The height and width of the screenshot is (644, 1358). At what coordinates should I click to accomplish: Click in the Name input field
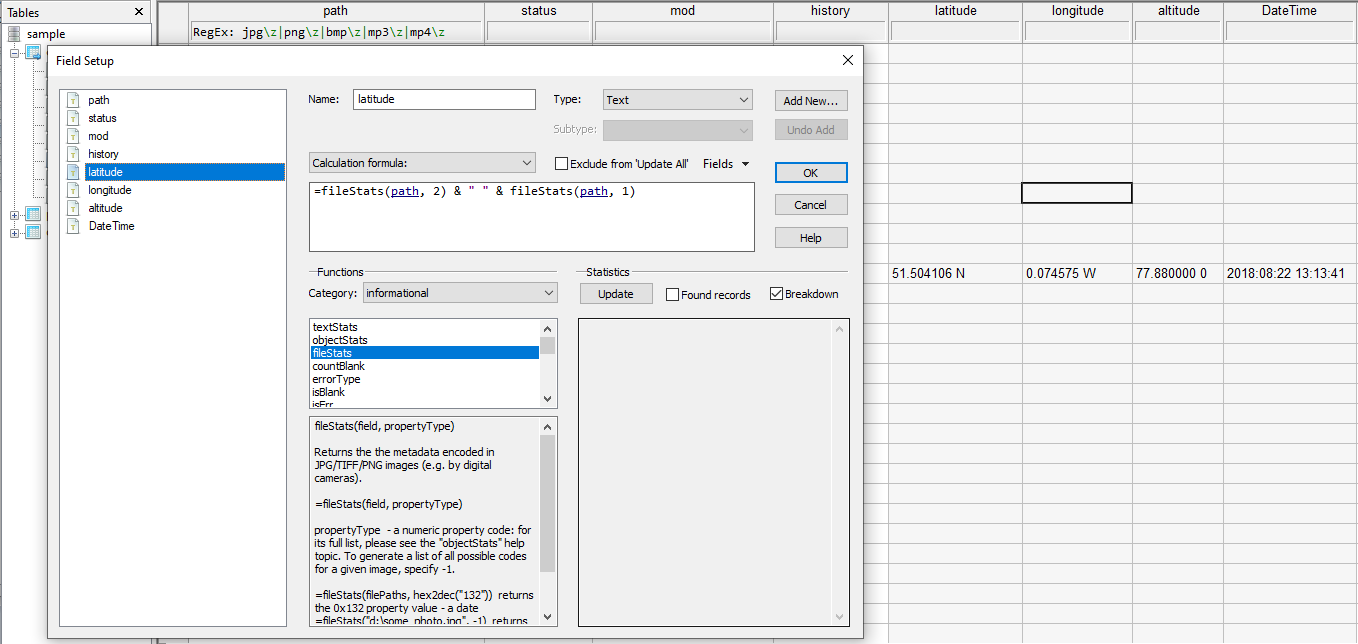444,100
